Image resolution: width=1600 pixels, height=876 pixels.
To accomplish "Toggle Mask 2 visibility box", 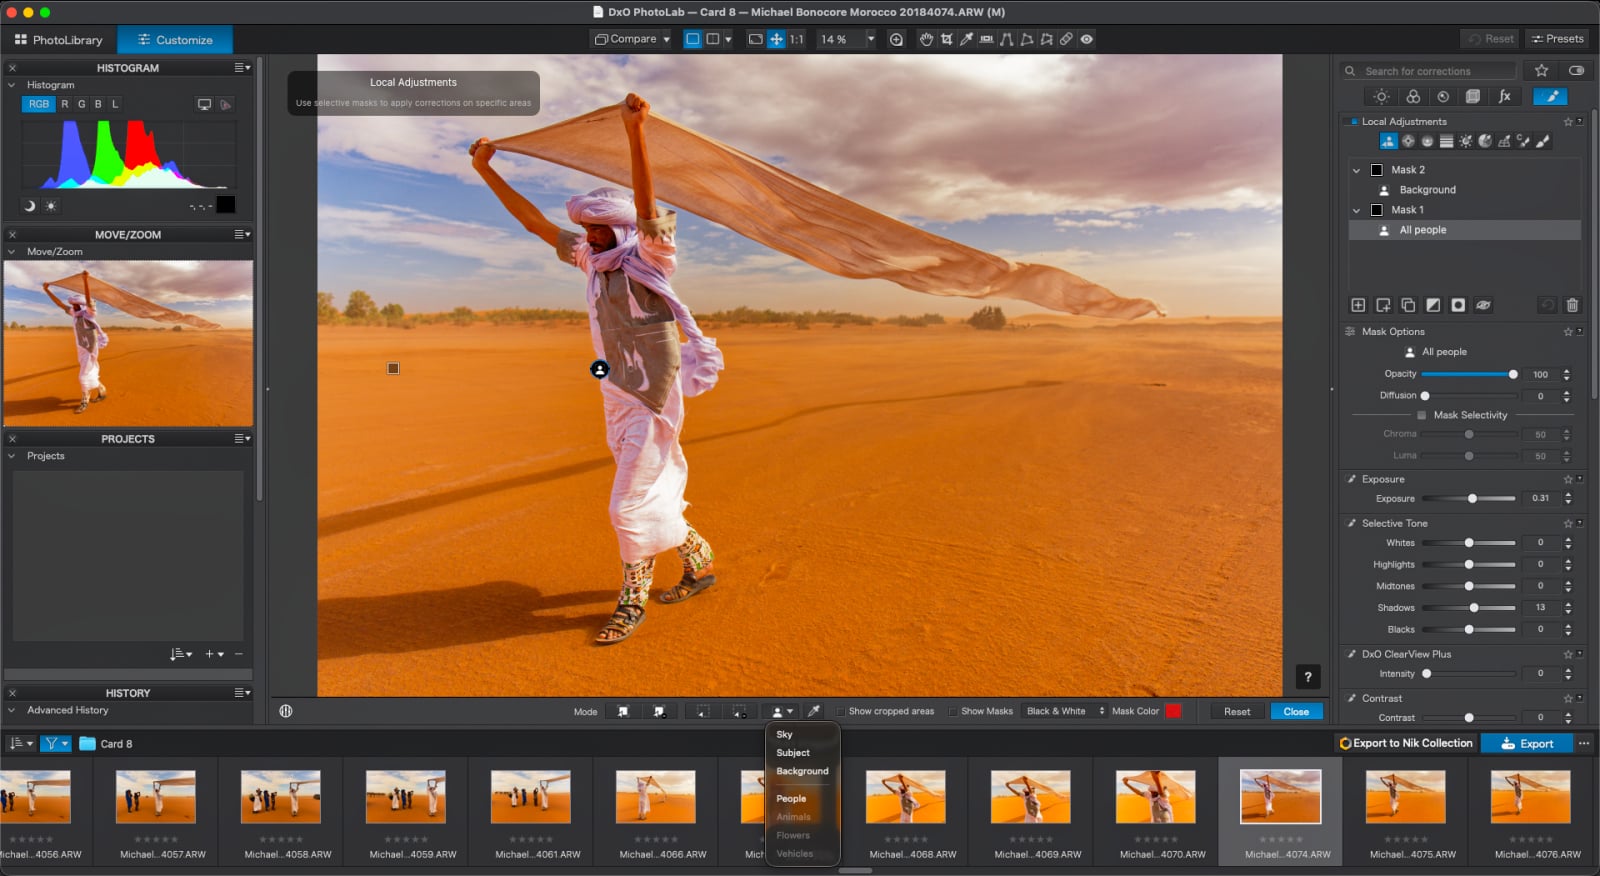I will click(1376, 170).
